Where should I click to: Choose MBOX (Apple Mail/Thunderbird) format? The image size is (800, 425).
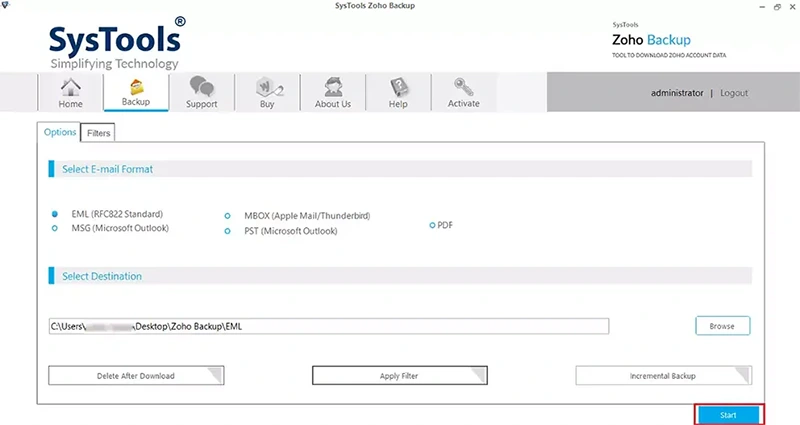point(228,216)
